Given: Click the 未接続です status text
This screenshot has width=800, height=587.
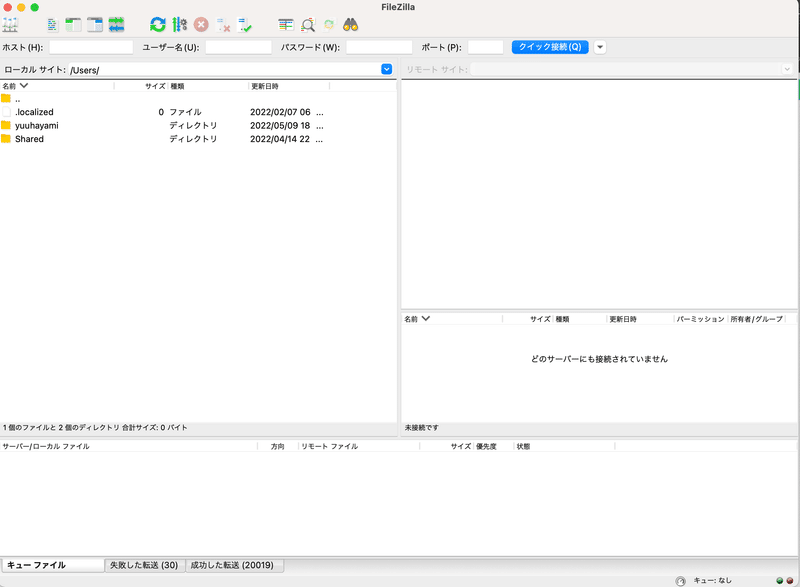Looking at the screenshot, I should coord(421,427).
